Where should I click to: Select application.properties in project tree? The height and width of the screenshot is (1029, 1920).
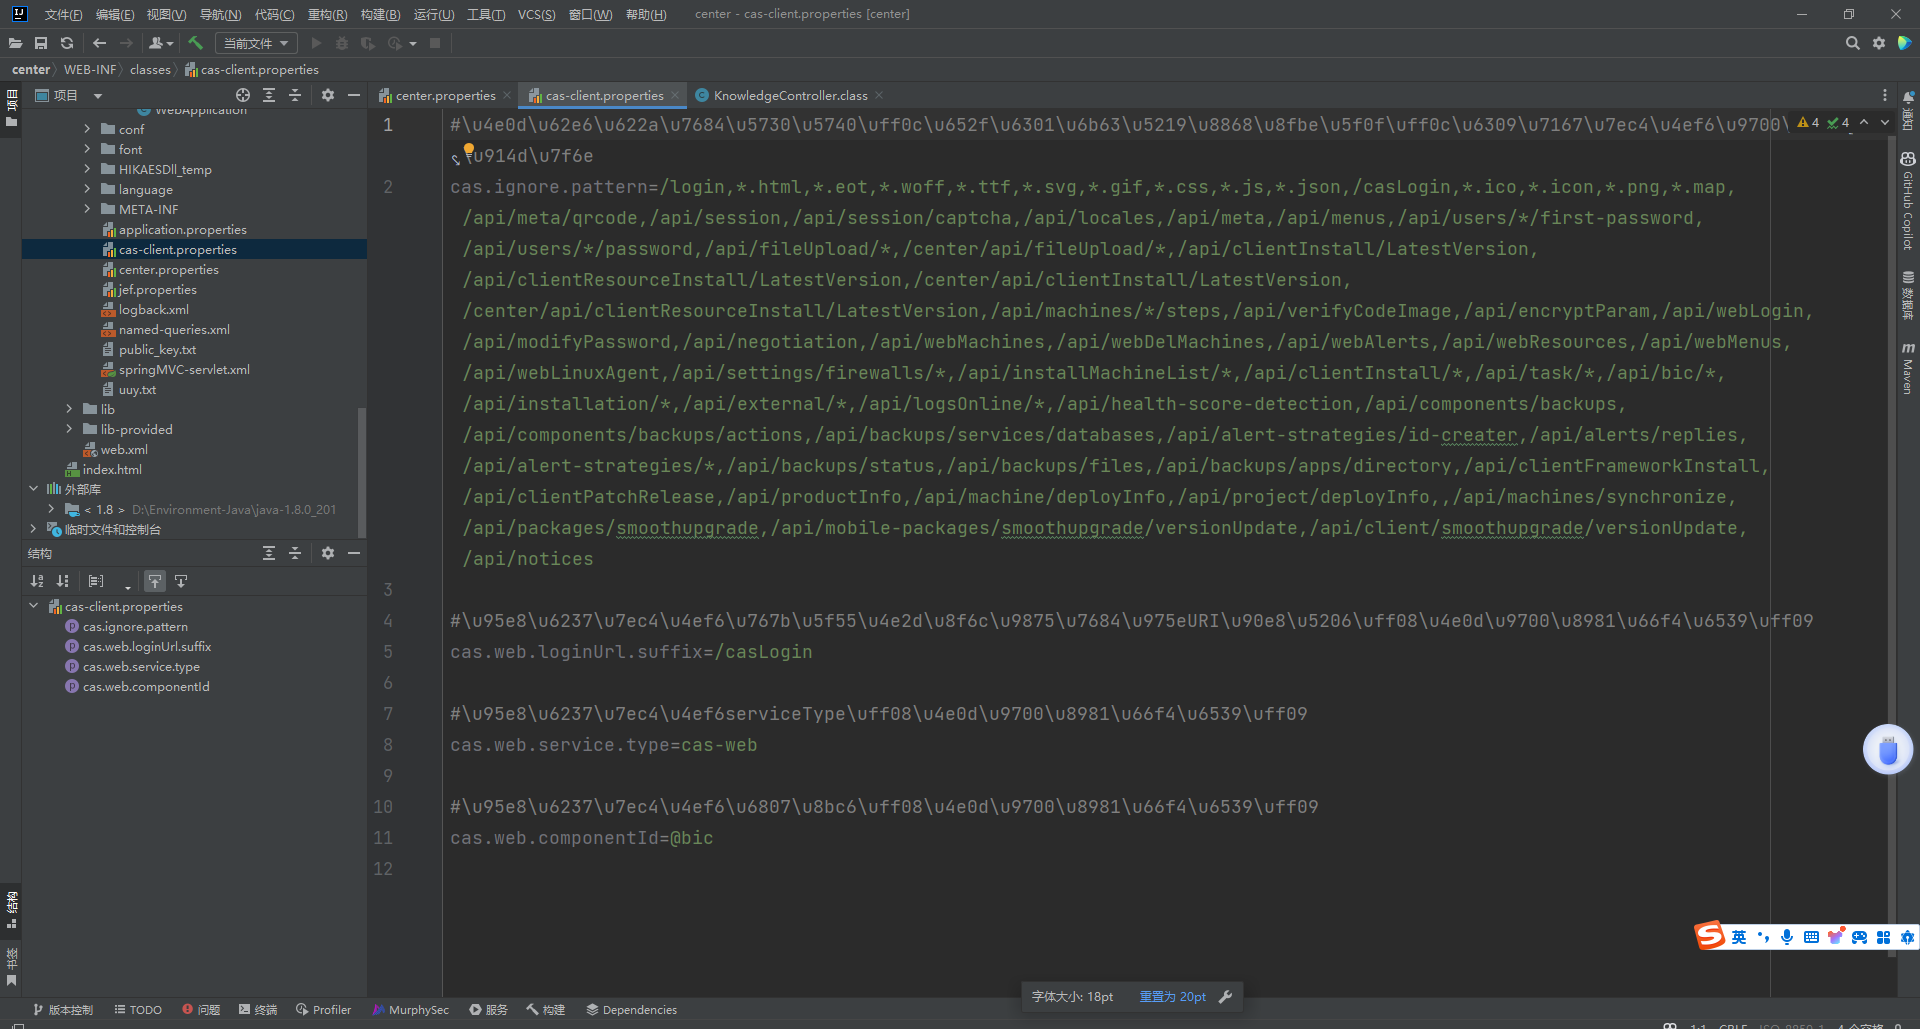(182, 229)
